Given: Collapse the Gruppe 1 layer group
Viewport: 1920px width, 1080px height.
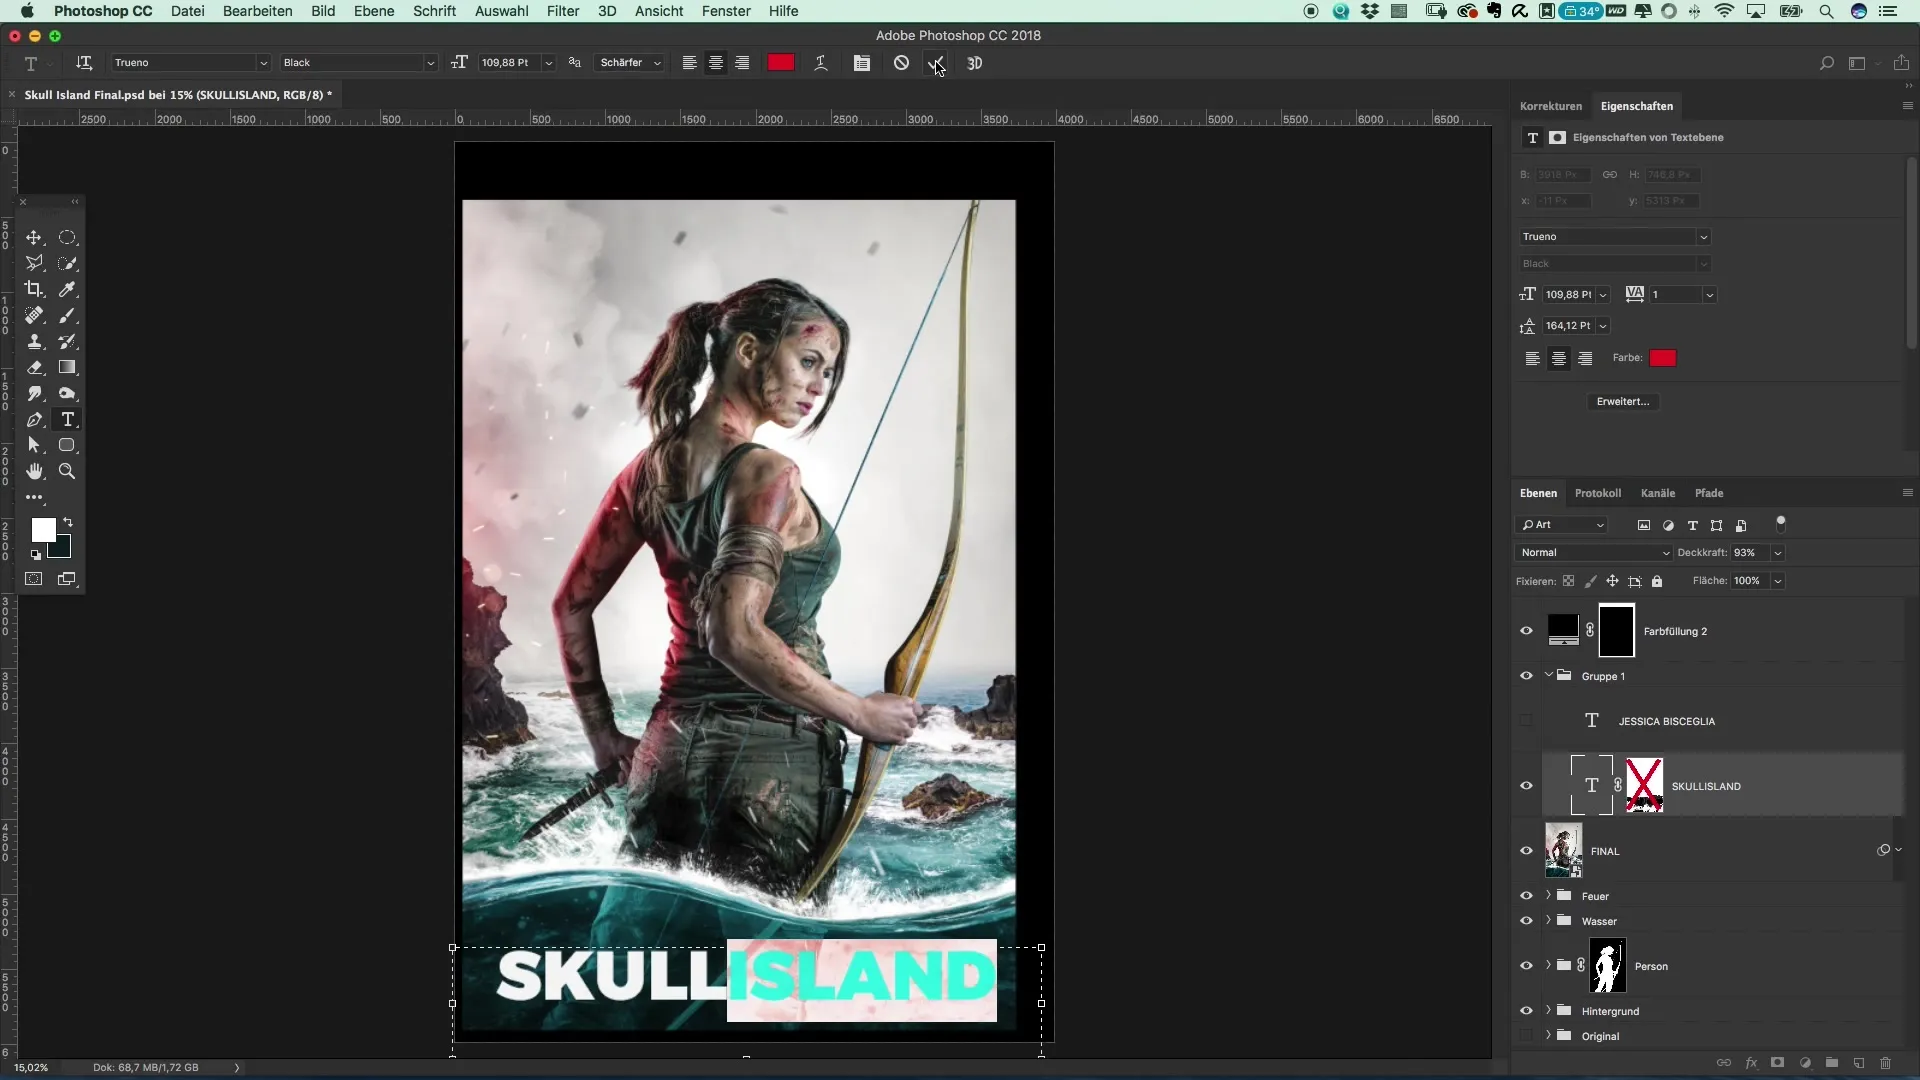Looking at the screenshot, I should tap(1549, 675).
